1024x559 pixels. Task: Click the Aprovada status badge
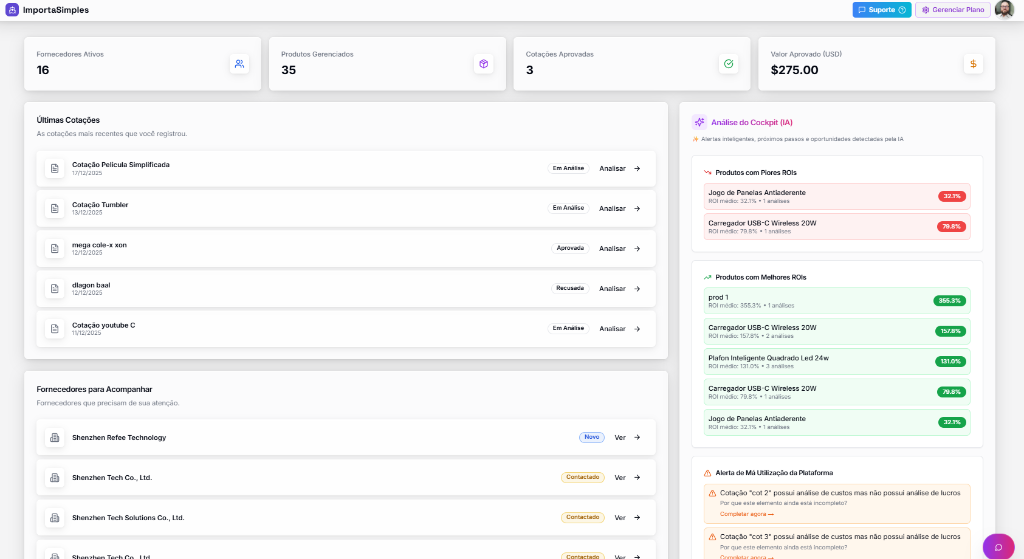570,248
